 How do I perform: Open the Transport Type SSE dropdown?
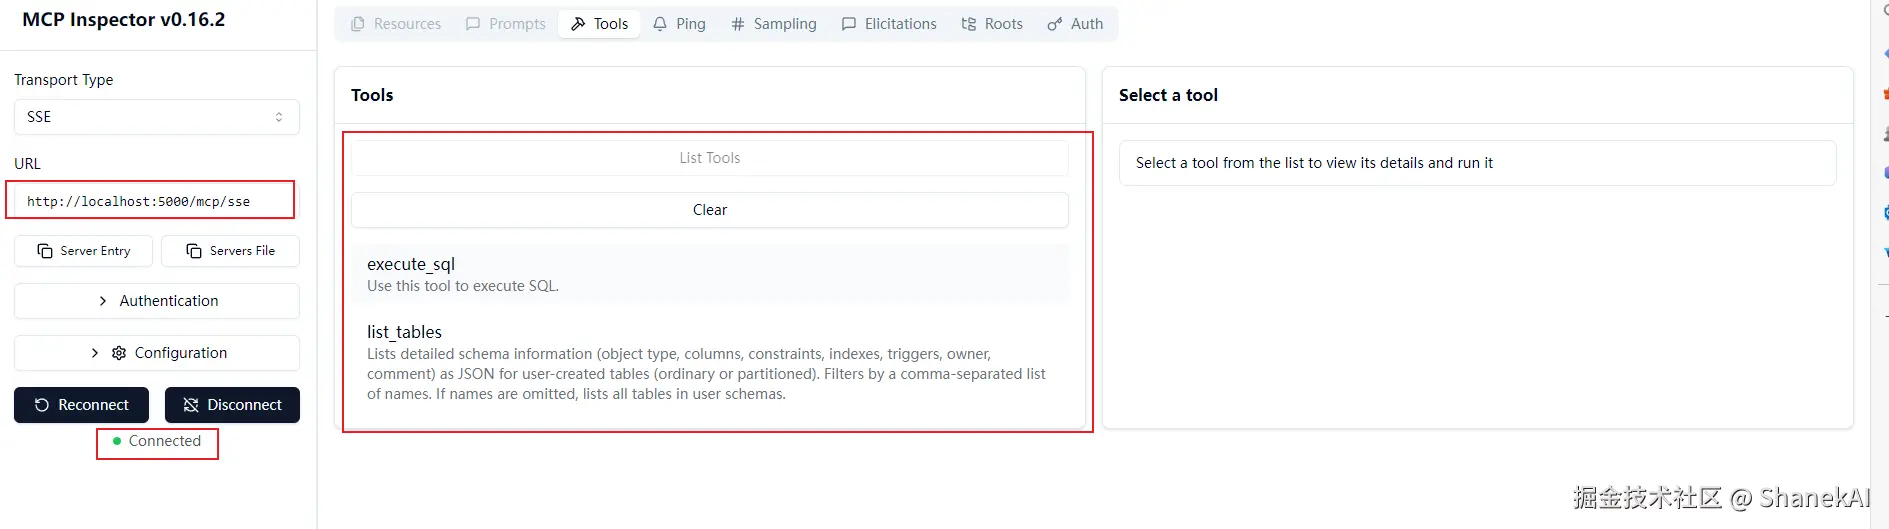(x=156, y=117)
